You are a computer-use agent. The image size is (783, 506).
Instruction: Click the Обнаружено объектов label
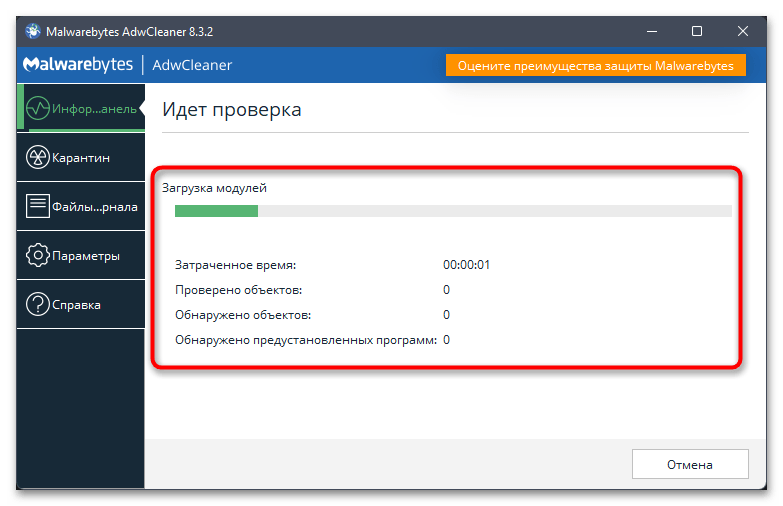tap(243, 315)
